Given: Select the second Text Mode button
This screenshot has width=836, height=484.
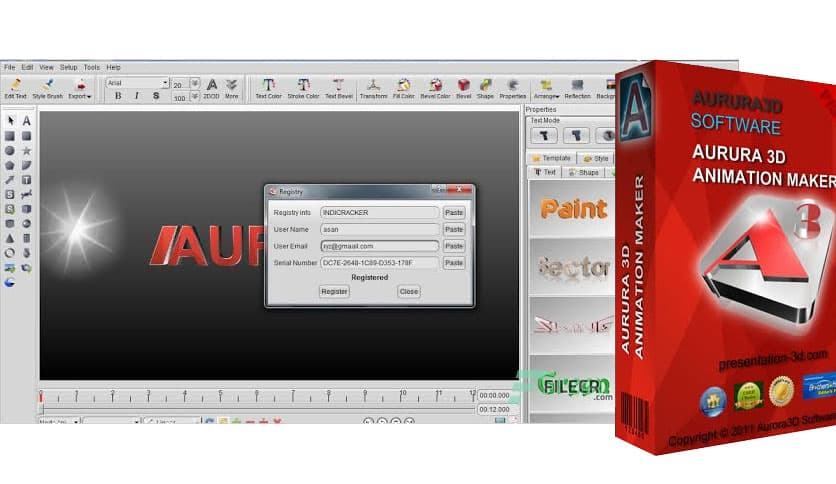Looking at the screenshot, I should click(x=576, y=136).
